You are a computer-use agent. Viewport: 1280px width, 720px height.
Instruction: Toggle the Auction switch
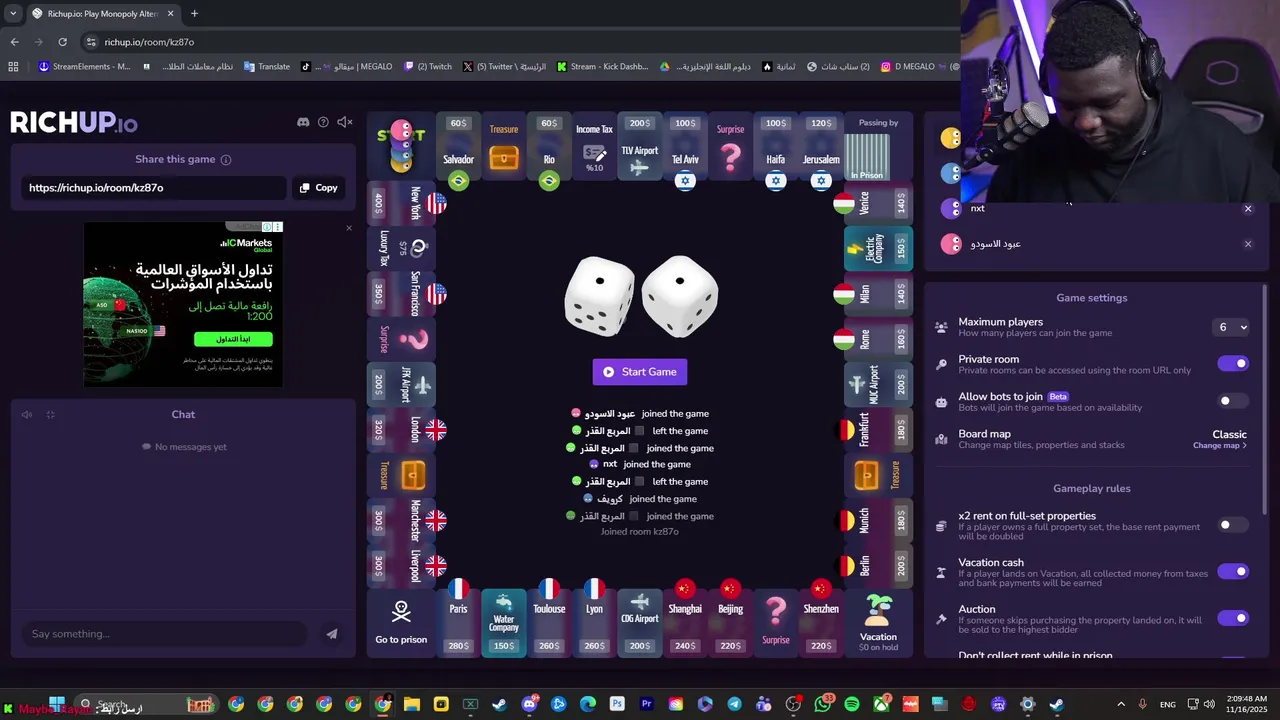coord(1233,618)
